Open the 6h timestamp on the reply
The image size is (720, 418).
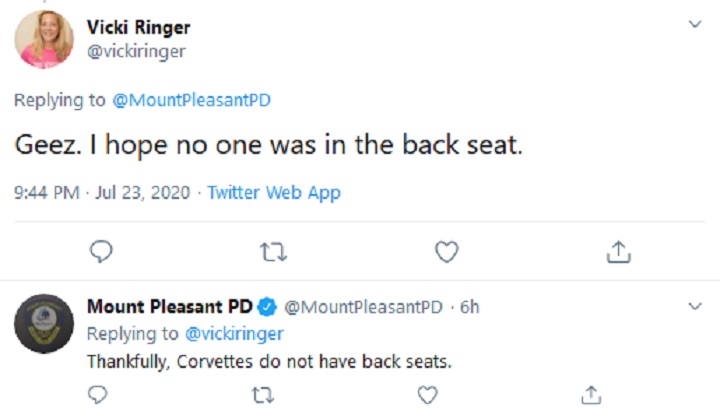tap(470, 307)
